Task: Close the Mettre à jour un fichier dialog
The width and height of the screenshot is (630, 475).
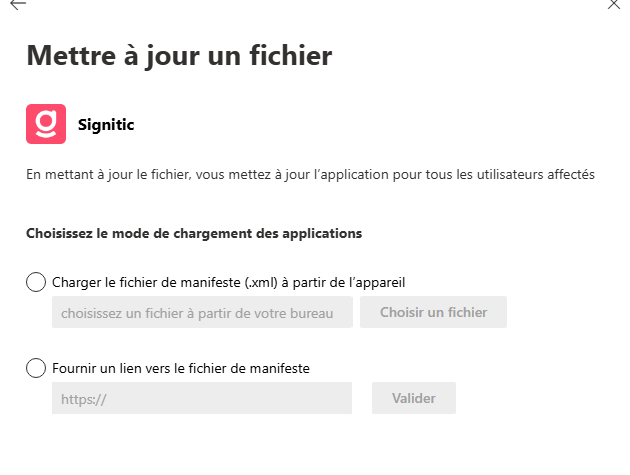Action: coord(614,4)
